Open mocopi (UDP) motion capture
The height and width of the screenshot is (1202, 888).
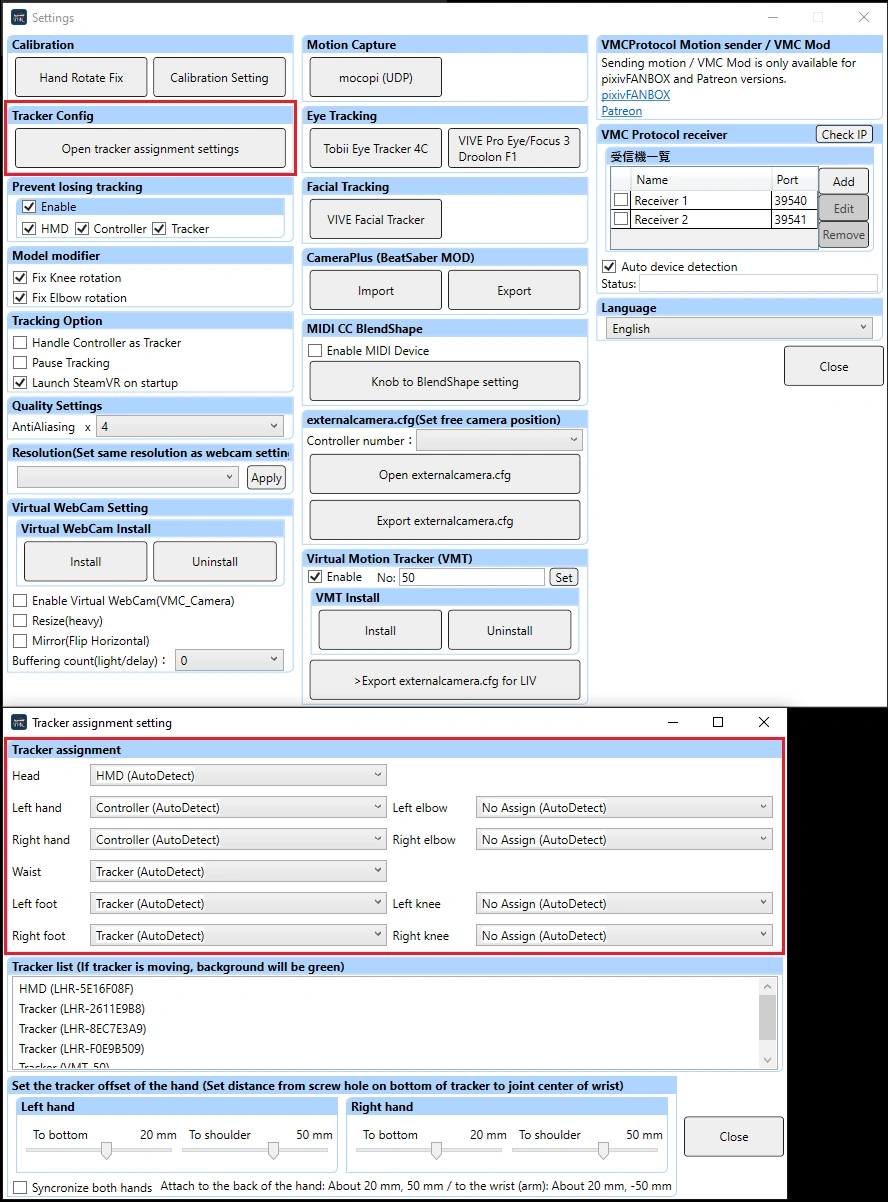click(x=375, y=77)
